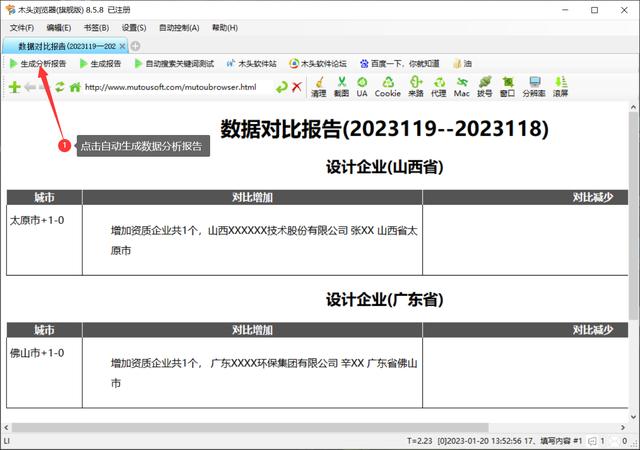Screen dimensions: 640x450
Task: Go to the home page icon
Action: click(75, 87)
